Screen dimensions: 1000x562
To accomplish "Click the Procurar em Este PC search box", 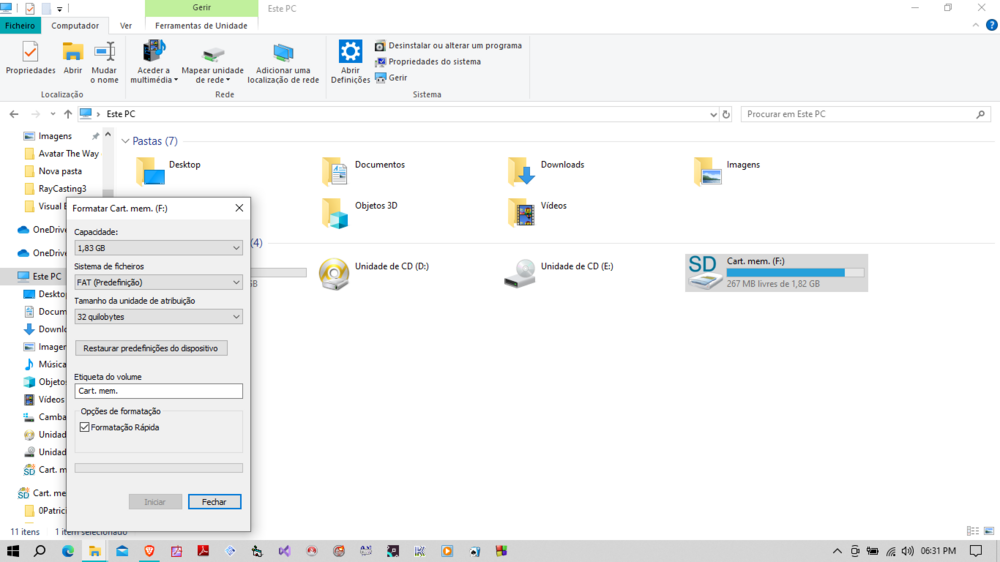I will pos(865,114).
